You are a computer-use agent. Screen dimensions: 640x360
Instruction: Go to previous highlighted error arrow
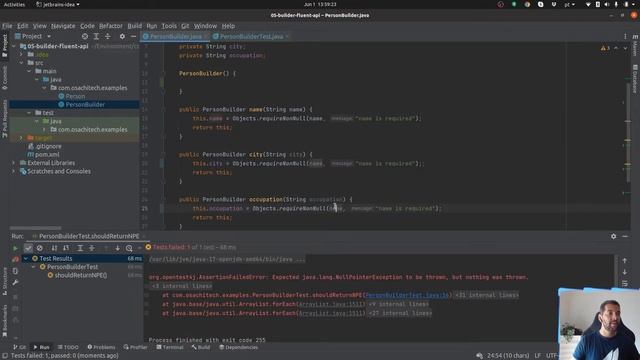coord(616,48)
